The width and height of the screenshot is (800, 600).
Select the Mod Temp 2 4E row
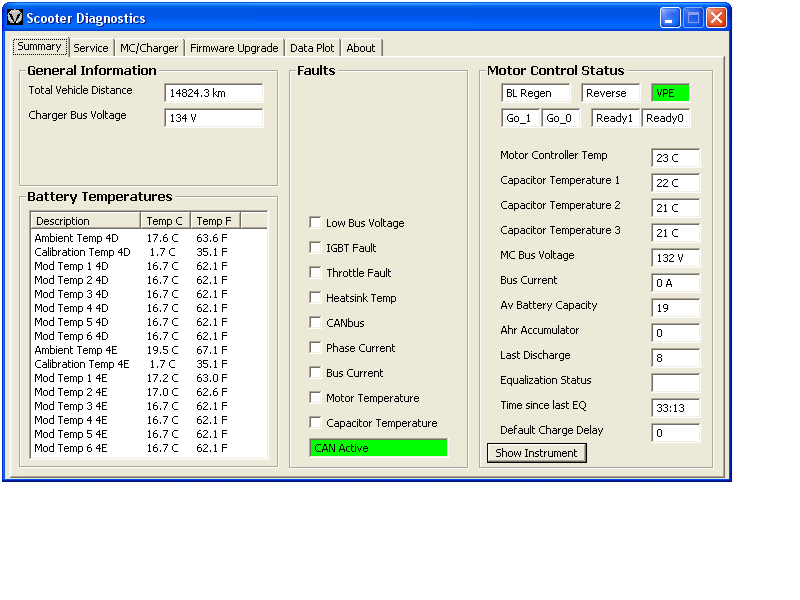[x=149, y=392]
